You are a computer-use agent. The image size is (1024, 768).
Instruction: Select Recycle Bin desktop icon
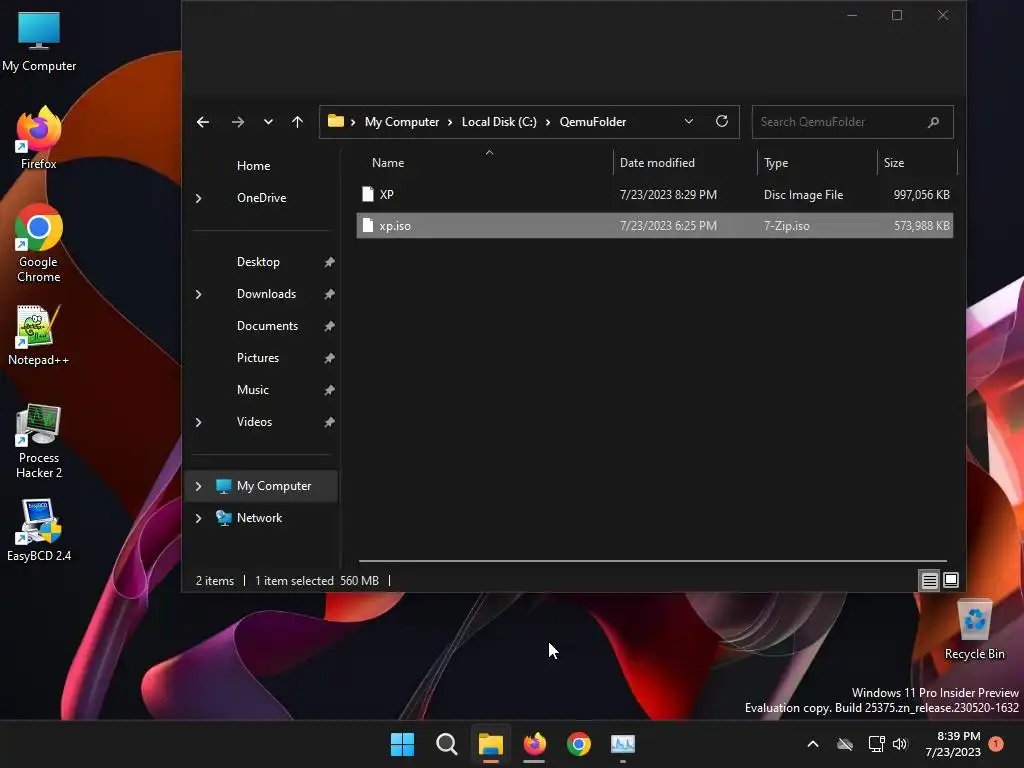point(974,630)
